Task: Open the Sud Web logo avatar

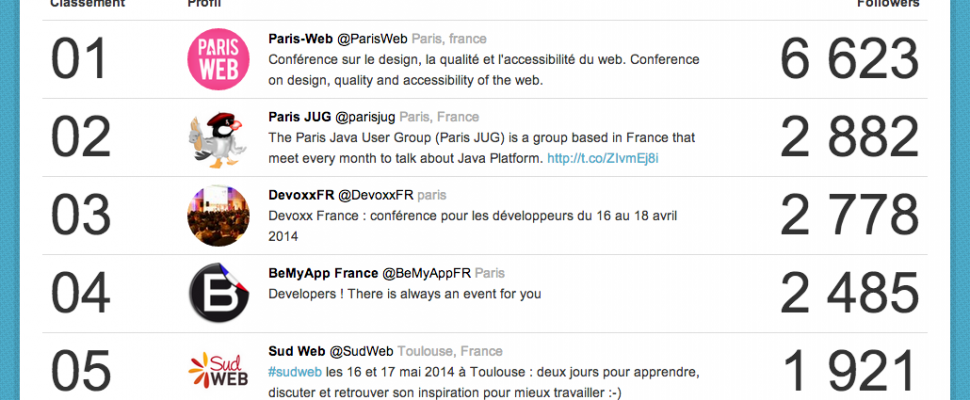Action: click(218, 370)
